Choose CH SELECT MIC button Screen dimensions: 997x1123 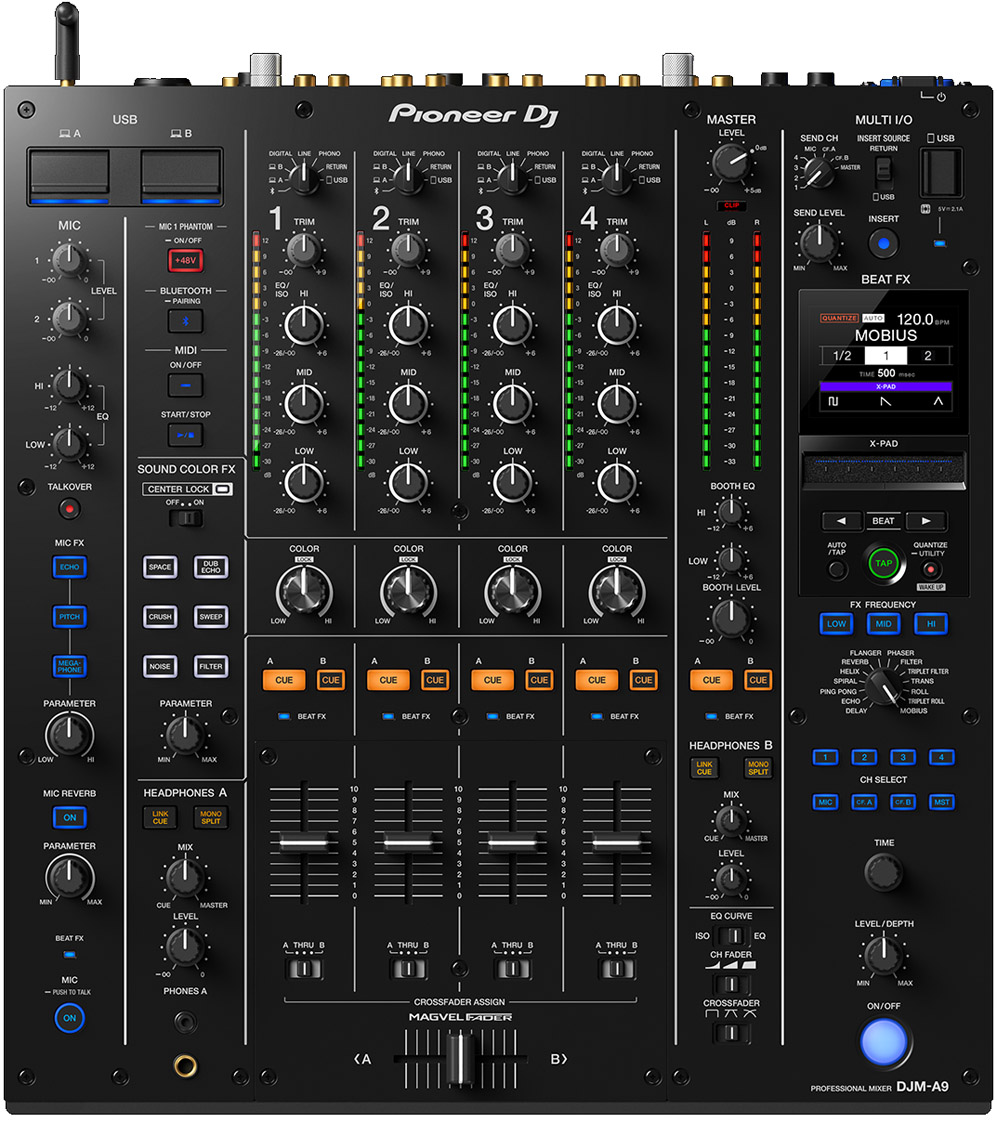pyautogui.click(x=825, y=802)
